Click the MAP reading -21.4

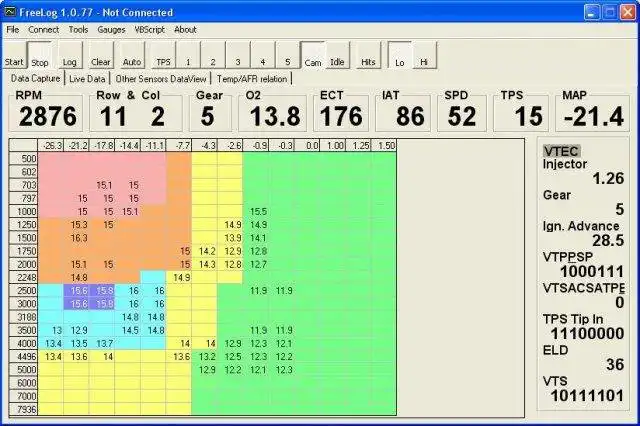(593, 116)
